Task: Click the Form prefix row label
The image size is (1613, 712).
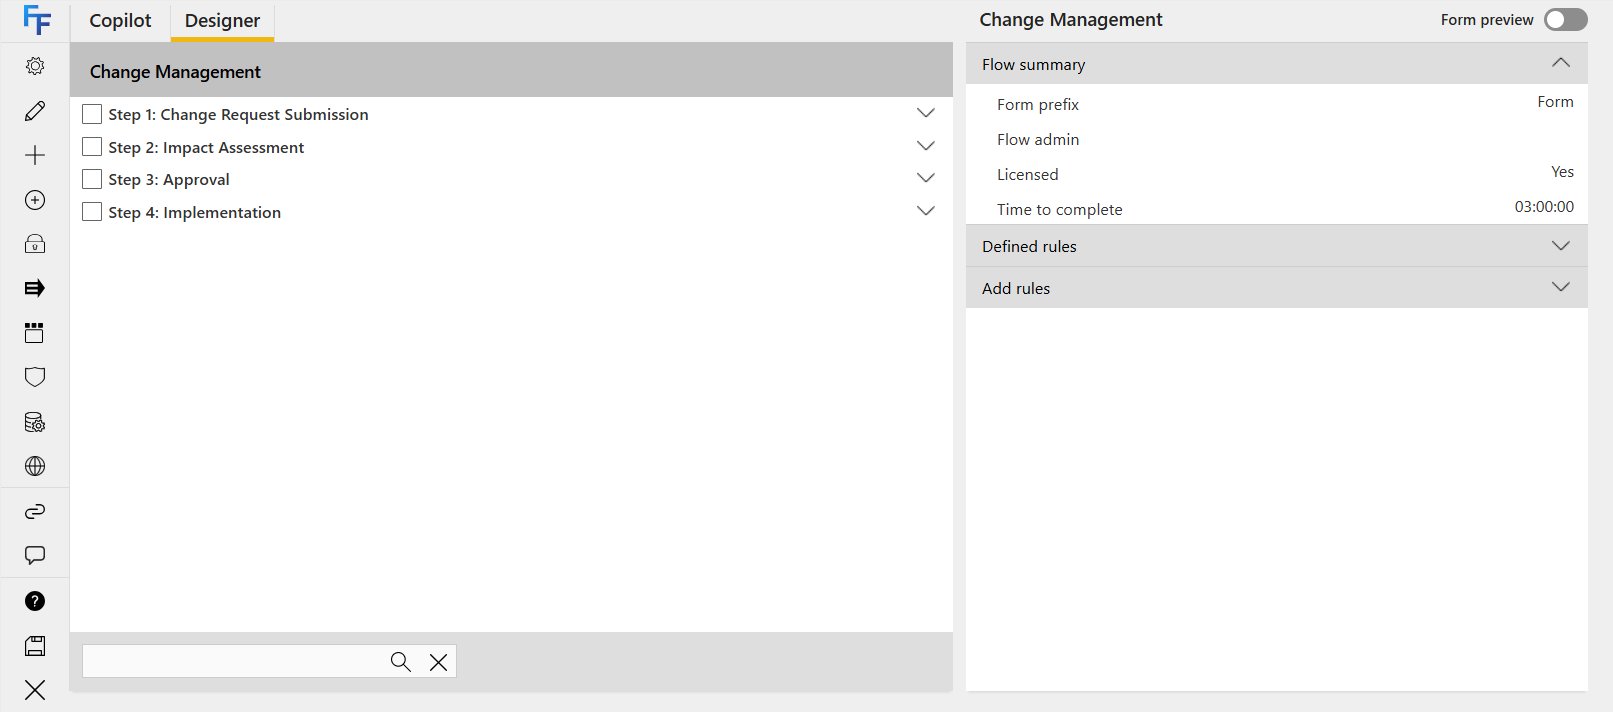Action: point(1038,105)
